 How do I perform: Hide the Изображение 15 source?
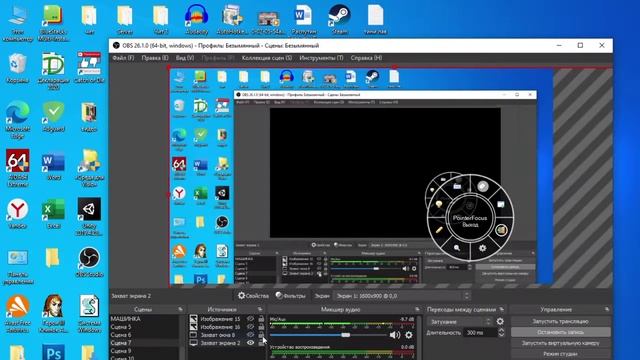[x=250, y=319]
